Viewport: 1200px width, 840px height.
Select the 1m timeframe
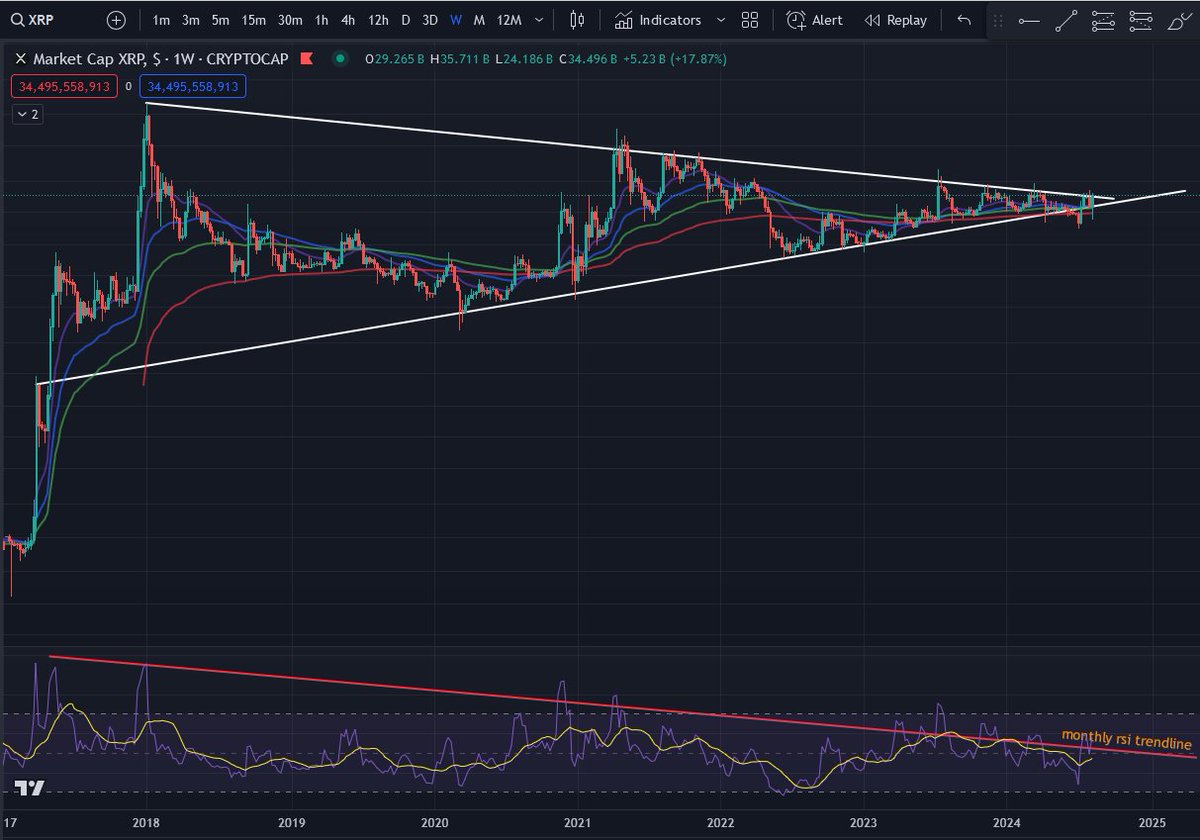coord(161,20)
